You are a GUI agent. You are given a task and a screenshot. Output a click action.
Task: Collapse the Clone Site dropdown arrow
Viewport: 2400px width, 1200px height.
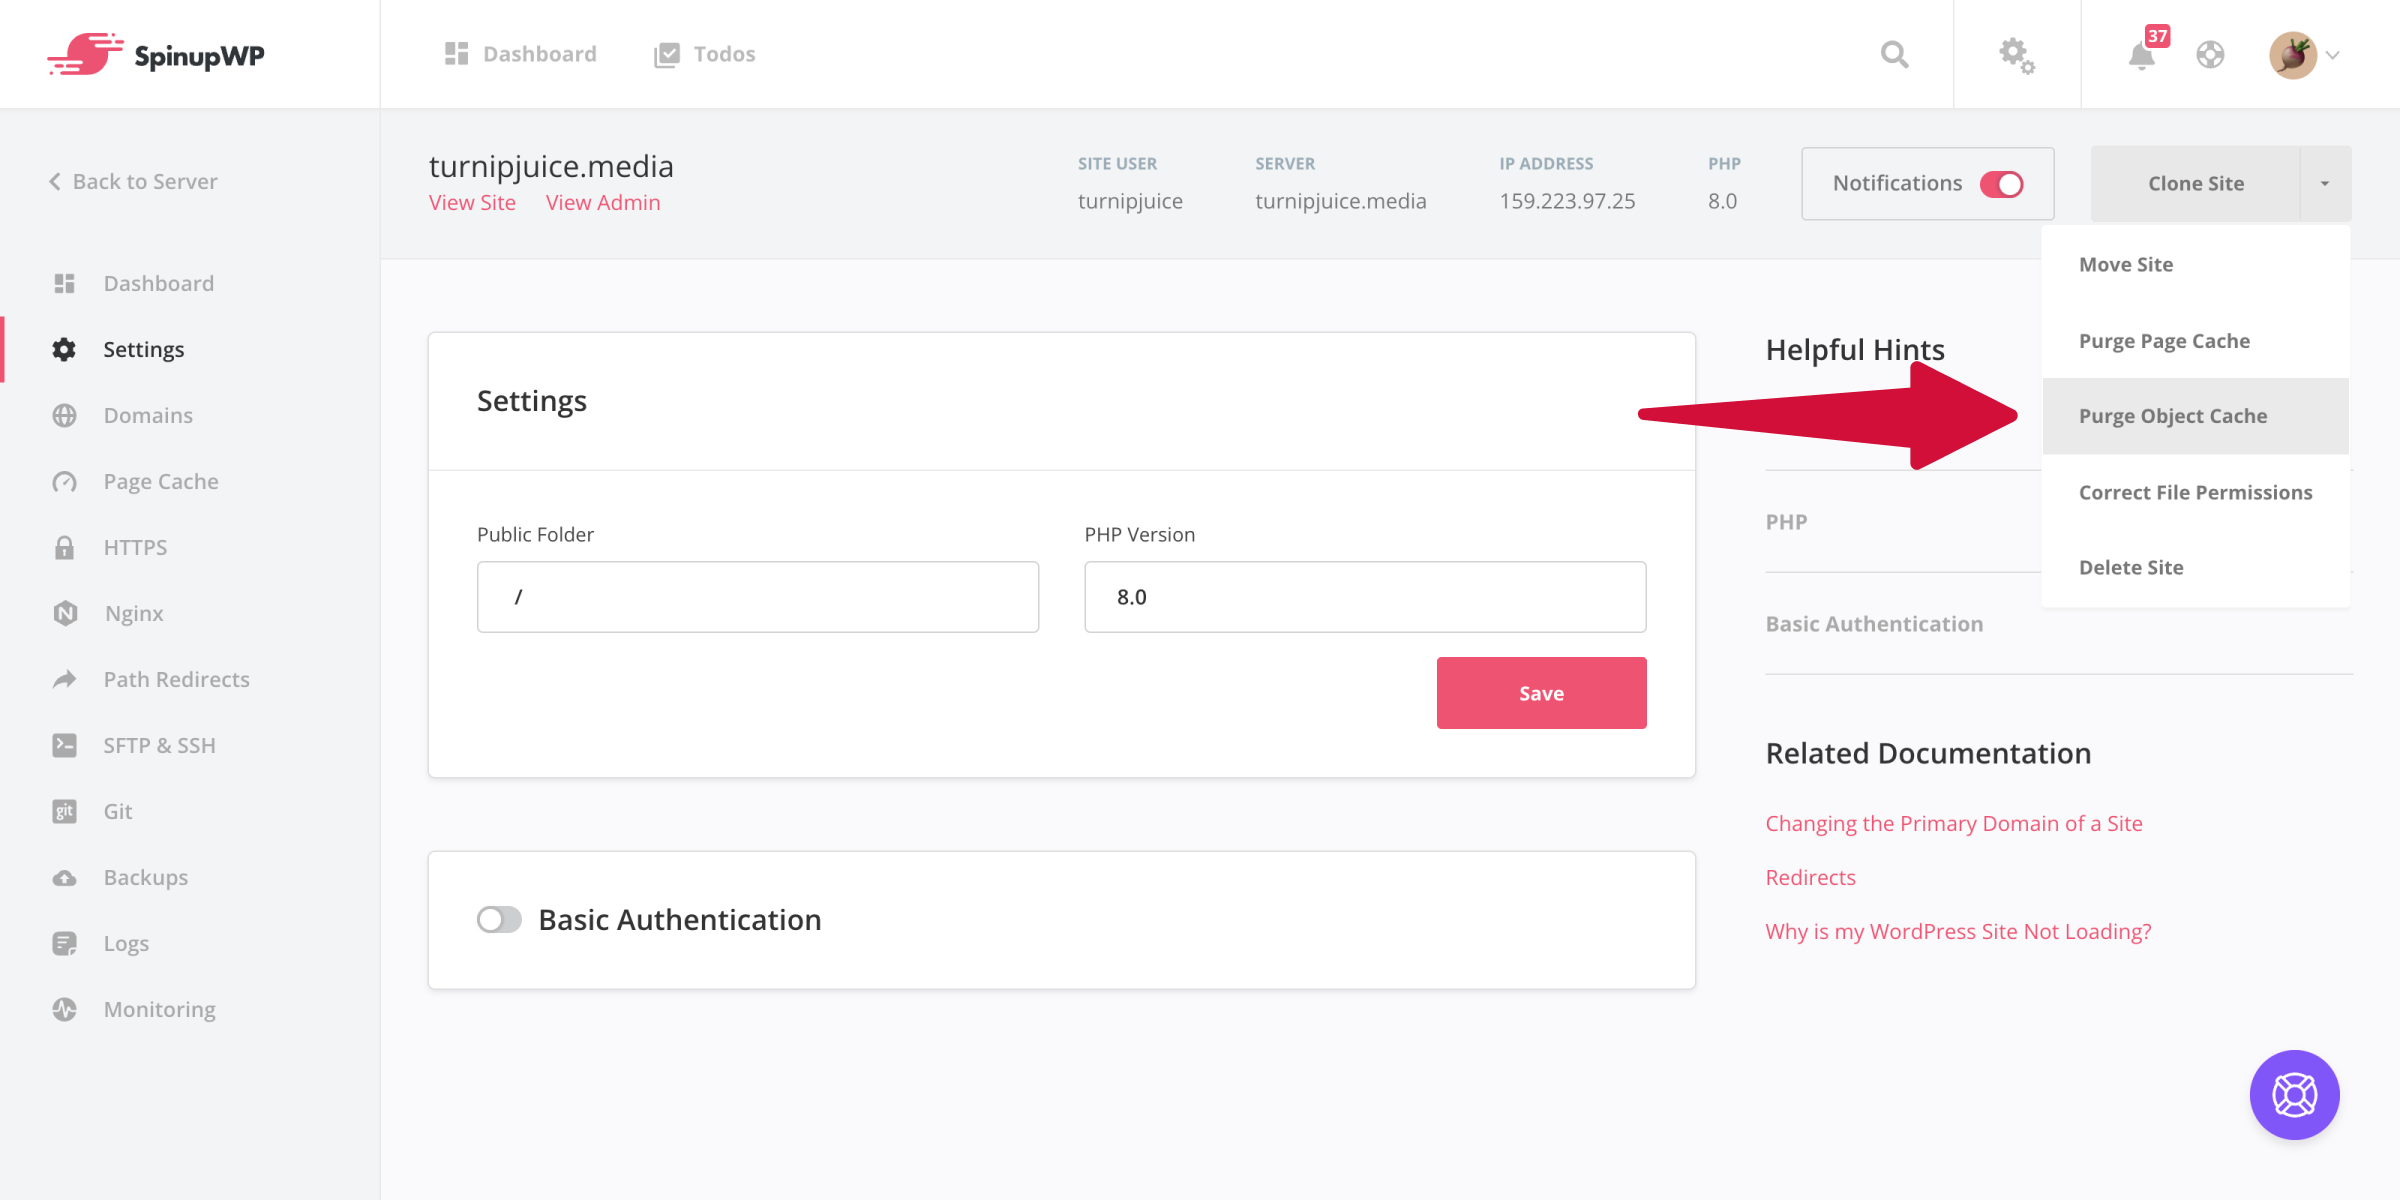[x=2325, y=183]
